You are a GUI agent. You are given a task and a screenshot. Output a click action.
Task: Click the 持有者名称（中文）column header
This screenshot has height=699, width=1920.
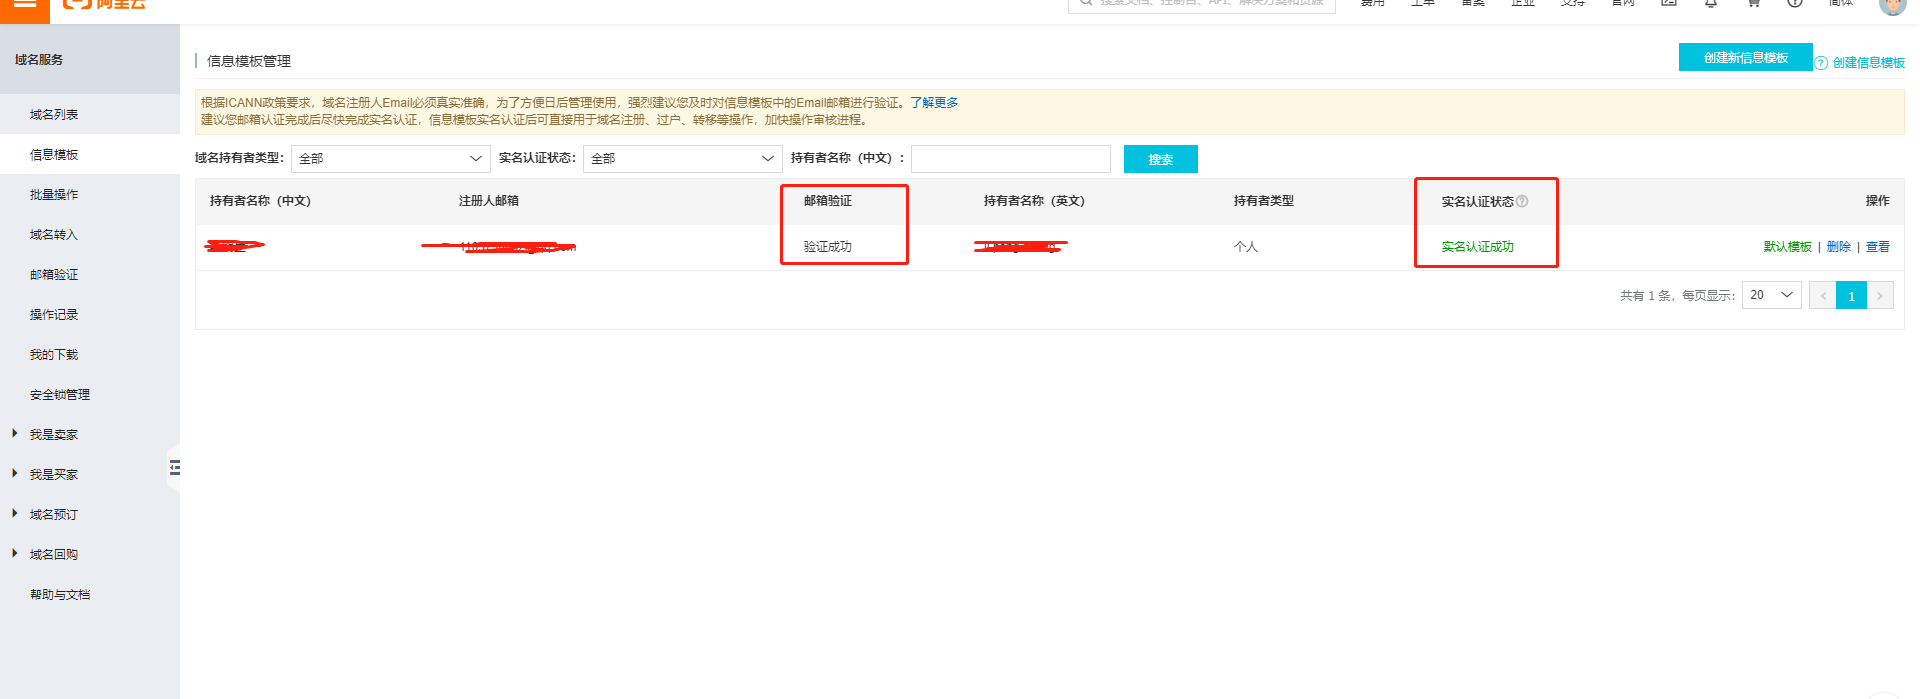[260, 200]
